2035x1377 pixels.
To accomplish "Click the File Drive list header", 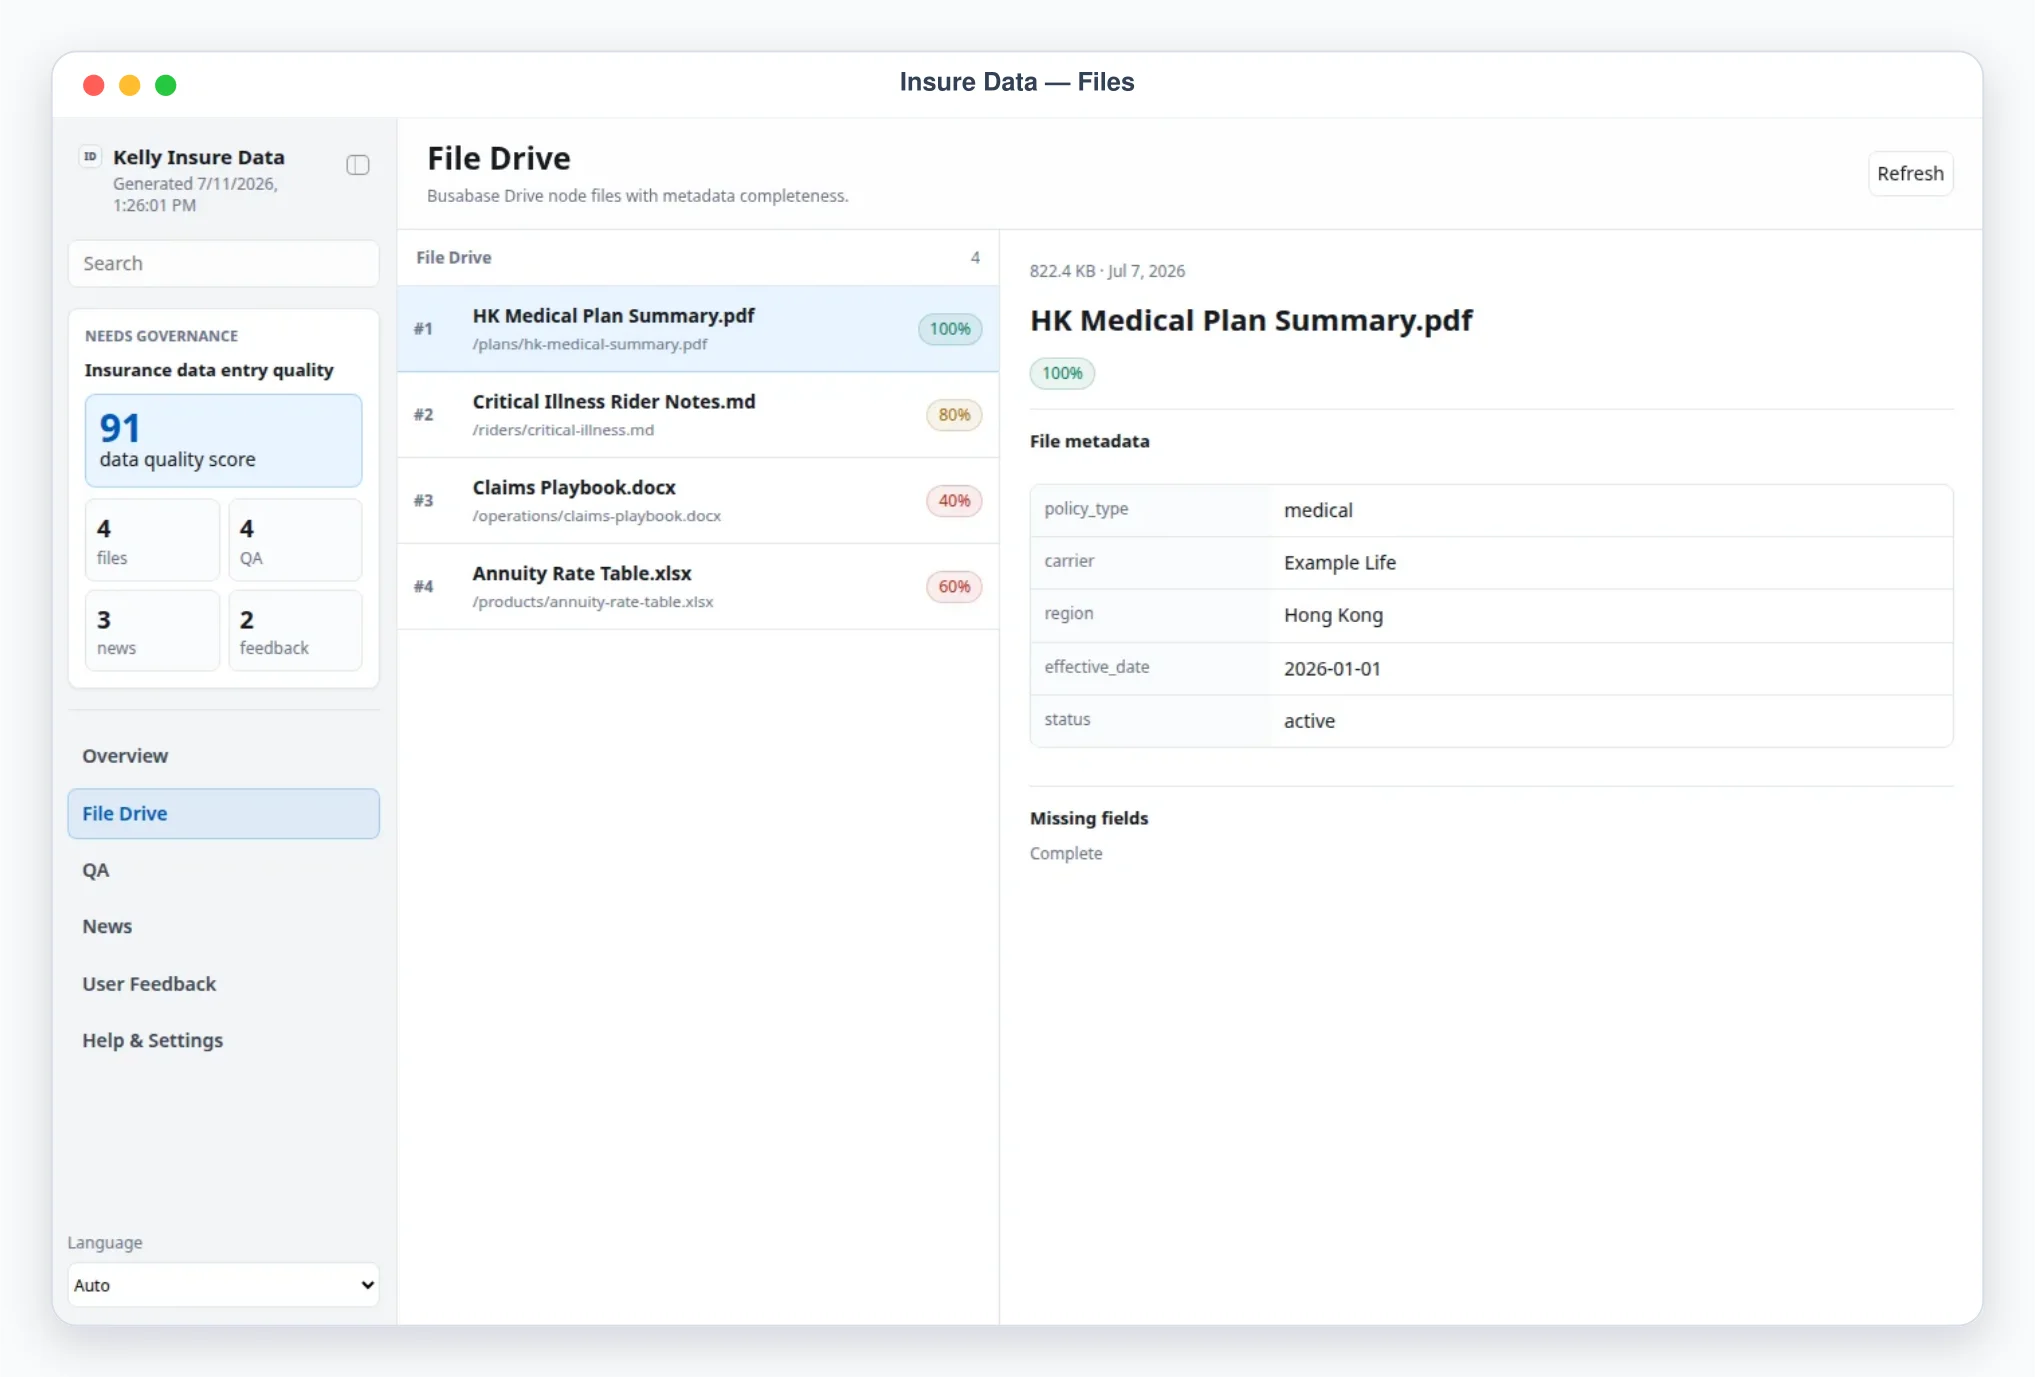I will click(454, 258).
